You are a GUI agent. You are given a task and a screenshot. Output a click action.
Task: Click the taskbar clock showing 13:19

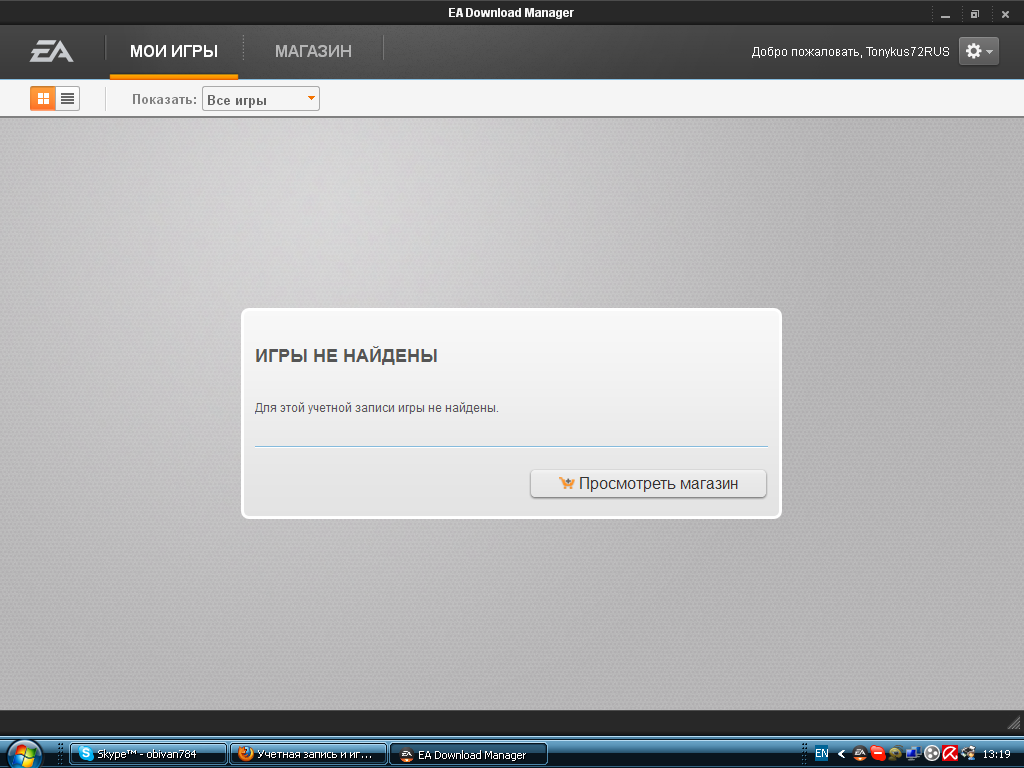[996, 754]
